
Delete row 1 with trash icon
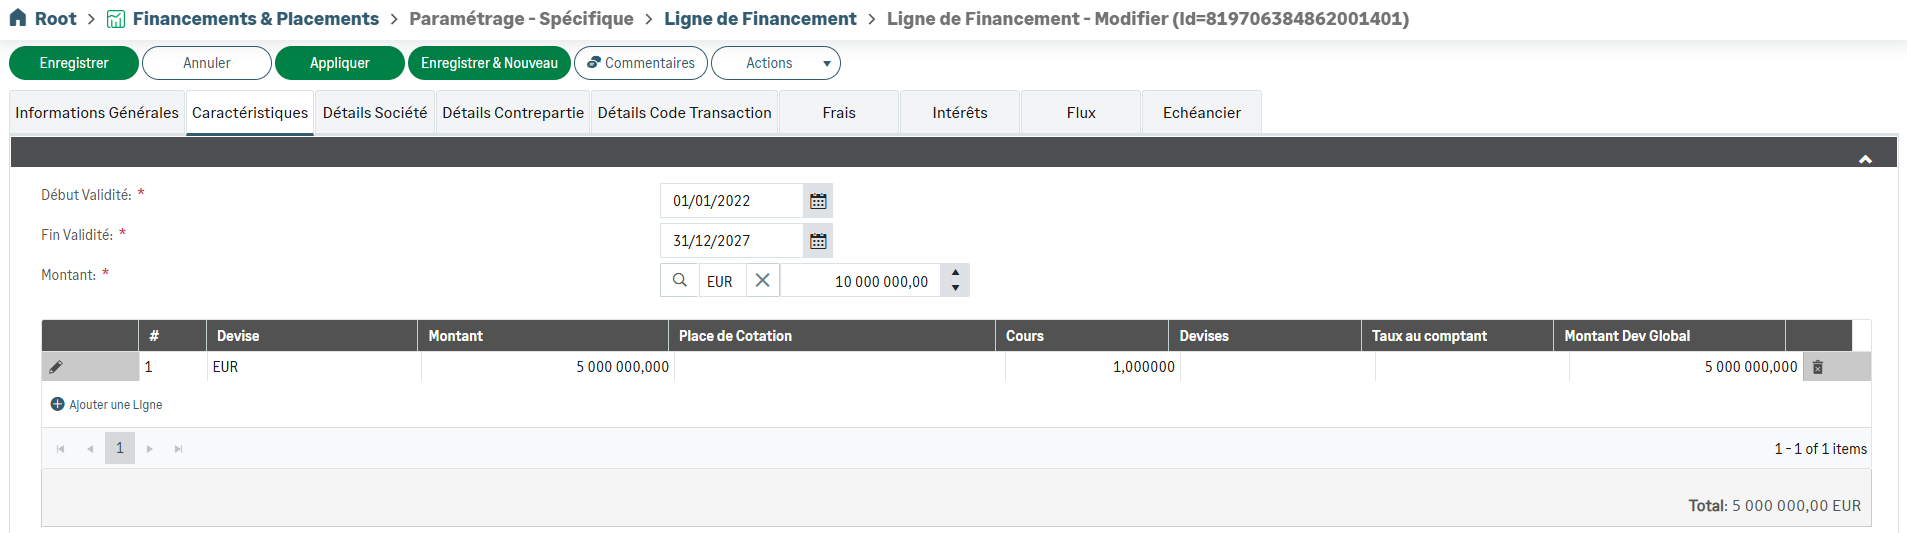coord(1818,367)
